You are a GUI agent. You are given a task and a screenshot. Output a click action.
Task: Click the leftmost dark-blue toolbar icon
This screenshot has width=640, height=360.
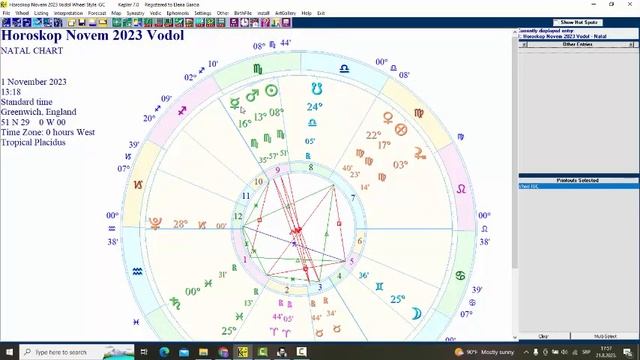click(x=6, y=22)
